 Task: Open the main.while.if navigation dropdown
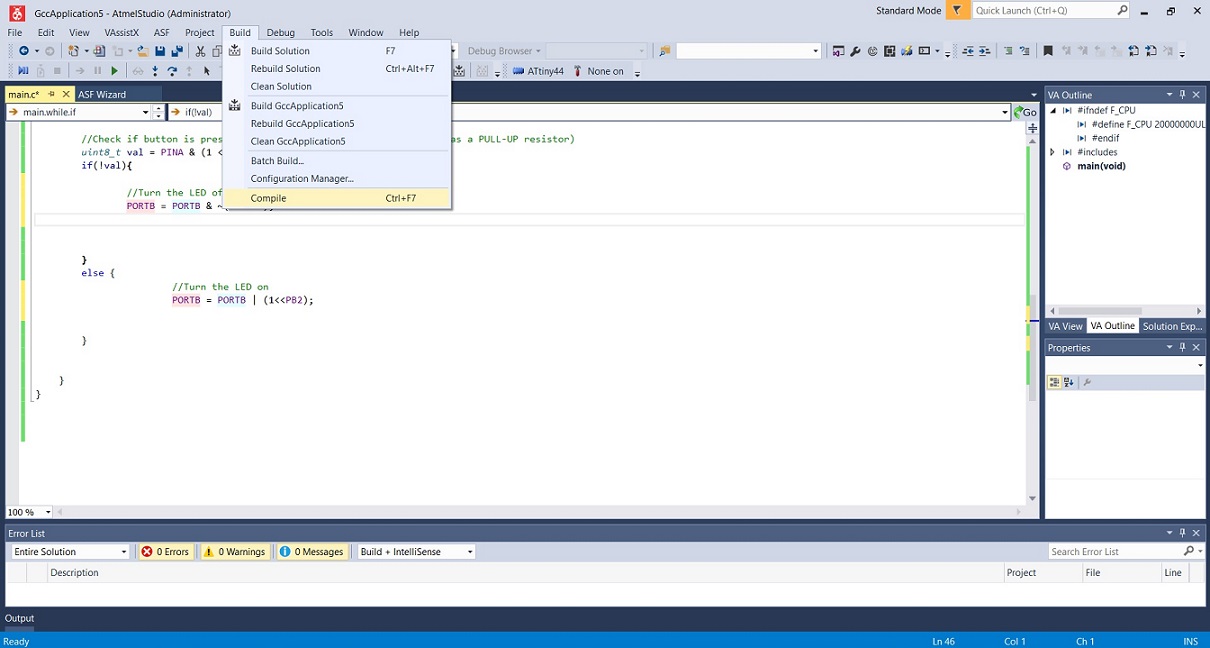coord(145,112)
